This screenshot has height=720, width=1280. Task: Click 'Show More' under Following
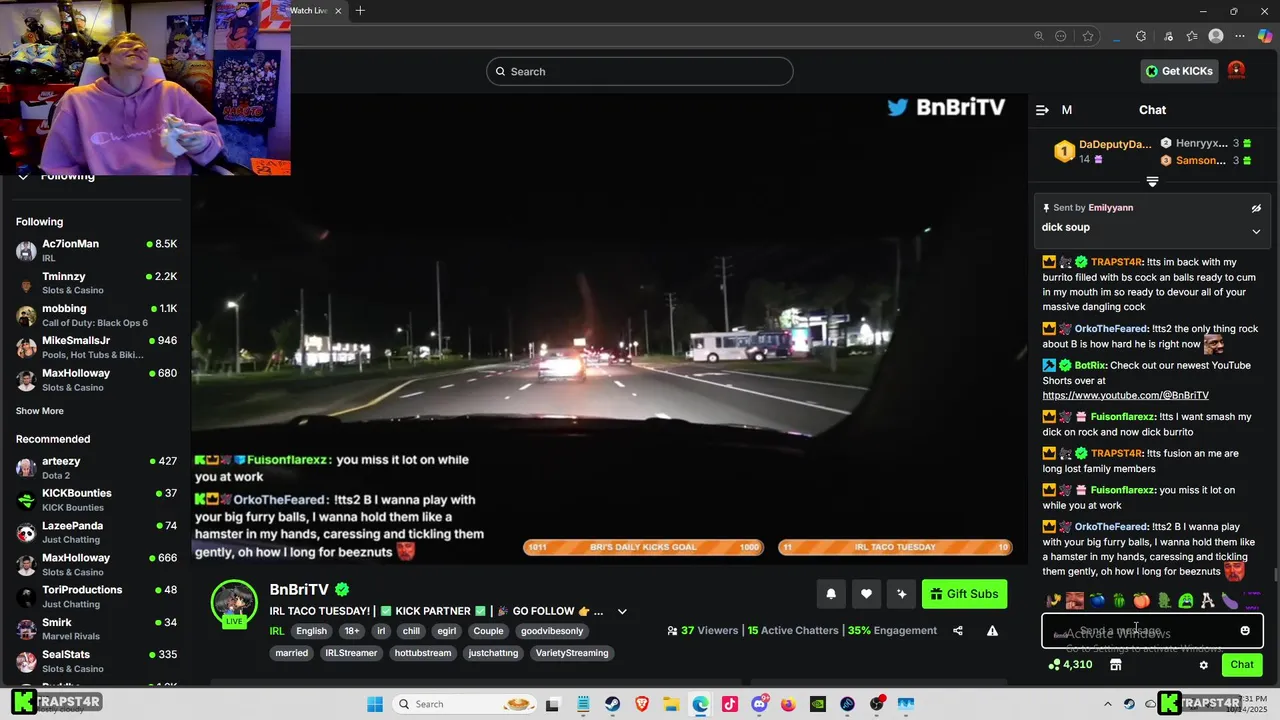pyautogui.click(x=39, y=411)
